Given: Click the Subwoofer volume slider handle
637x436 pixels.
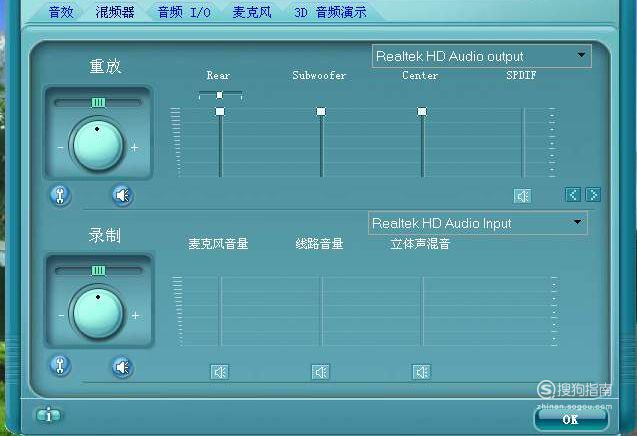Looking at the screenshot, I should click(321, 111).
